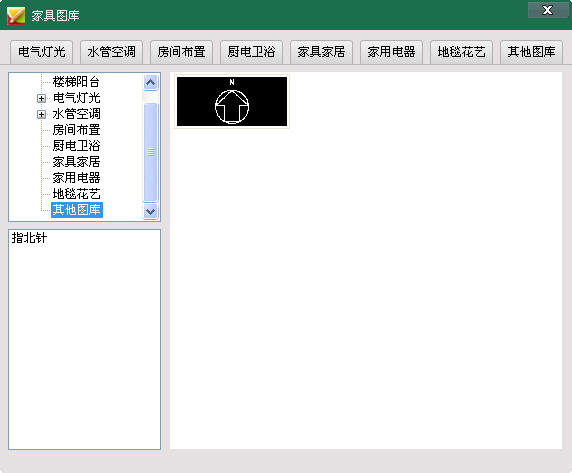Select 楼梯阳台 in the tree
The height and width of the screenshot is (473, 572).
pyautogui.click(x=76, y=82)
